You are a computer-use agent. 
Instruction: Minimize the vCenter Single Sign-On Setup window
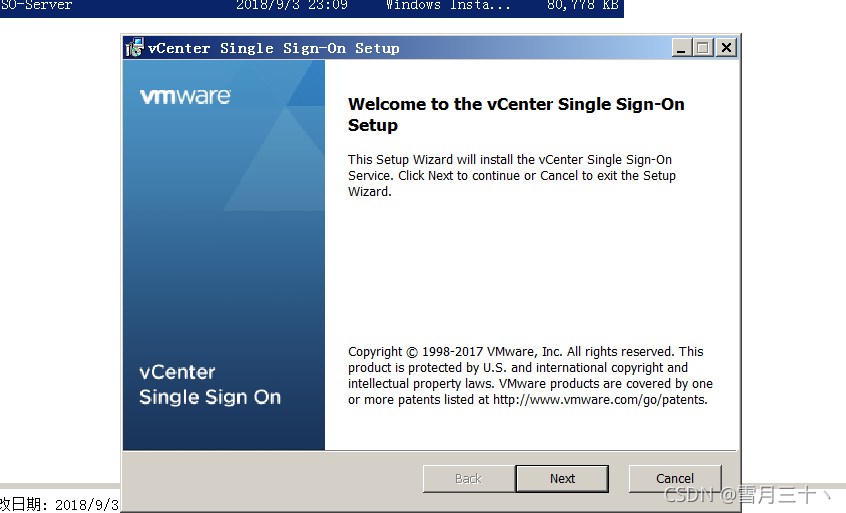tap(681, 47)
